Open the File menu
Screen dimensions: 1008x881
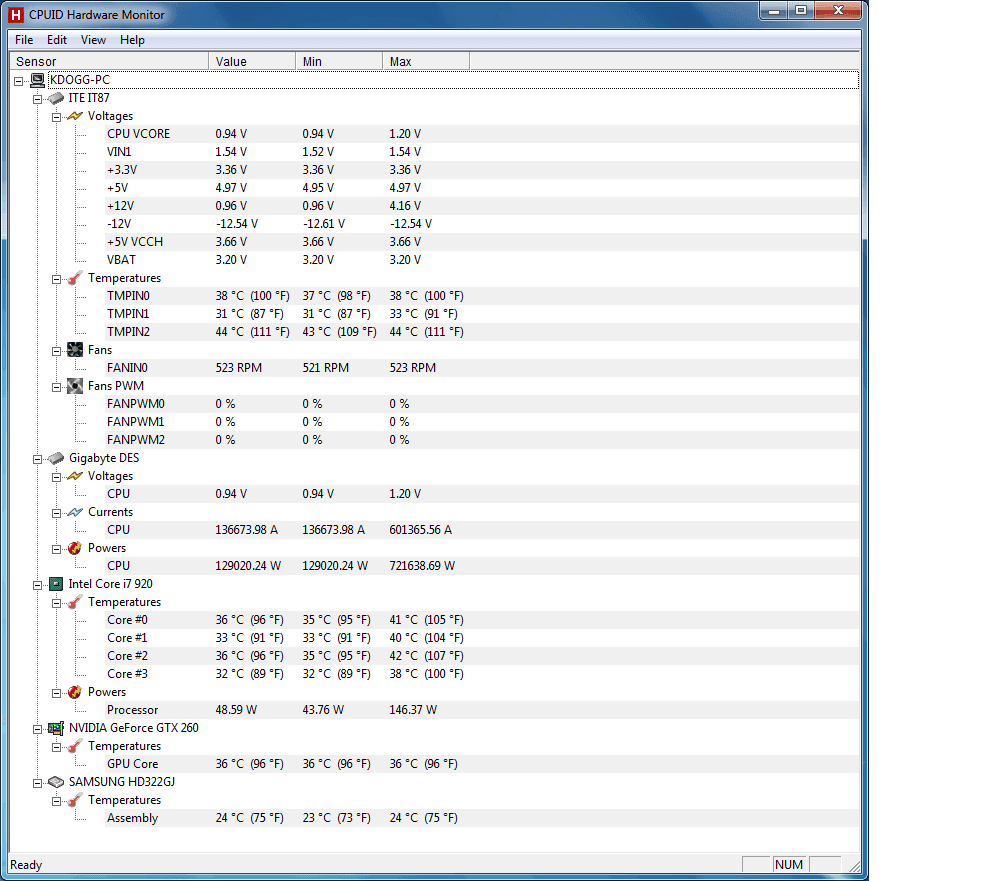(24, 40)
